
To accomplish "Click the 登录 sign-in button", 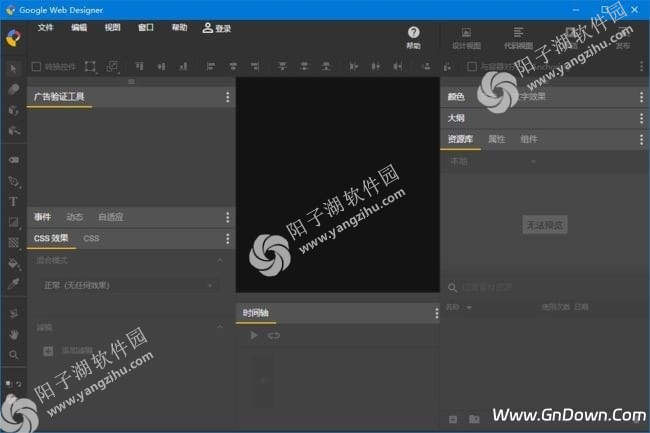I will (216, 28).
